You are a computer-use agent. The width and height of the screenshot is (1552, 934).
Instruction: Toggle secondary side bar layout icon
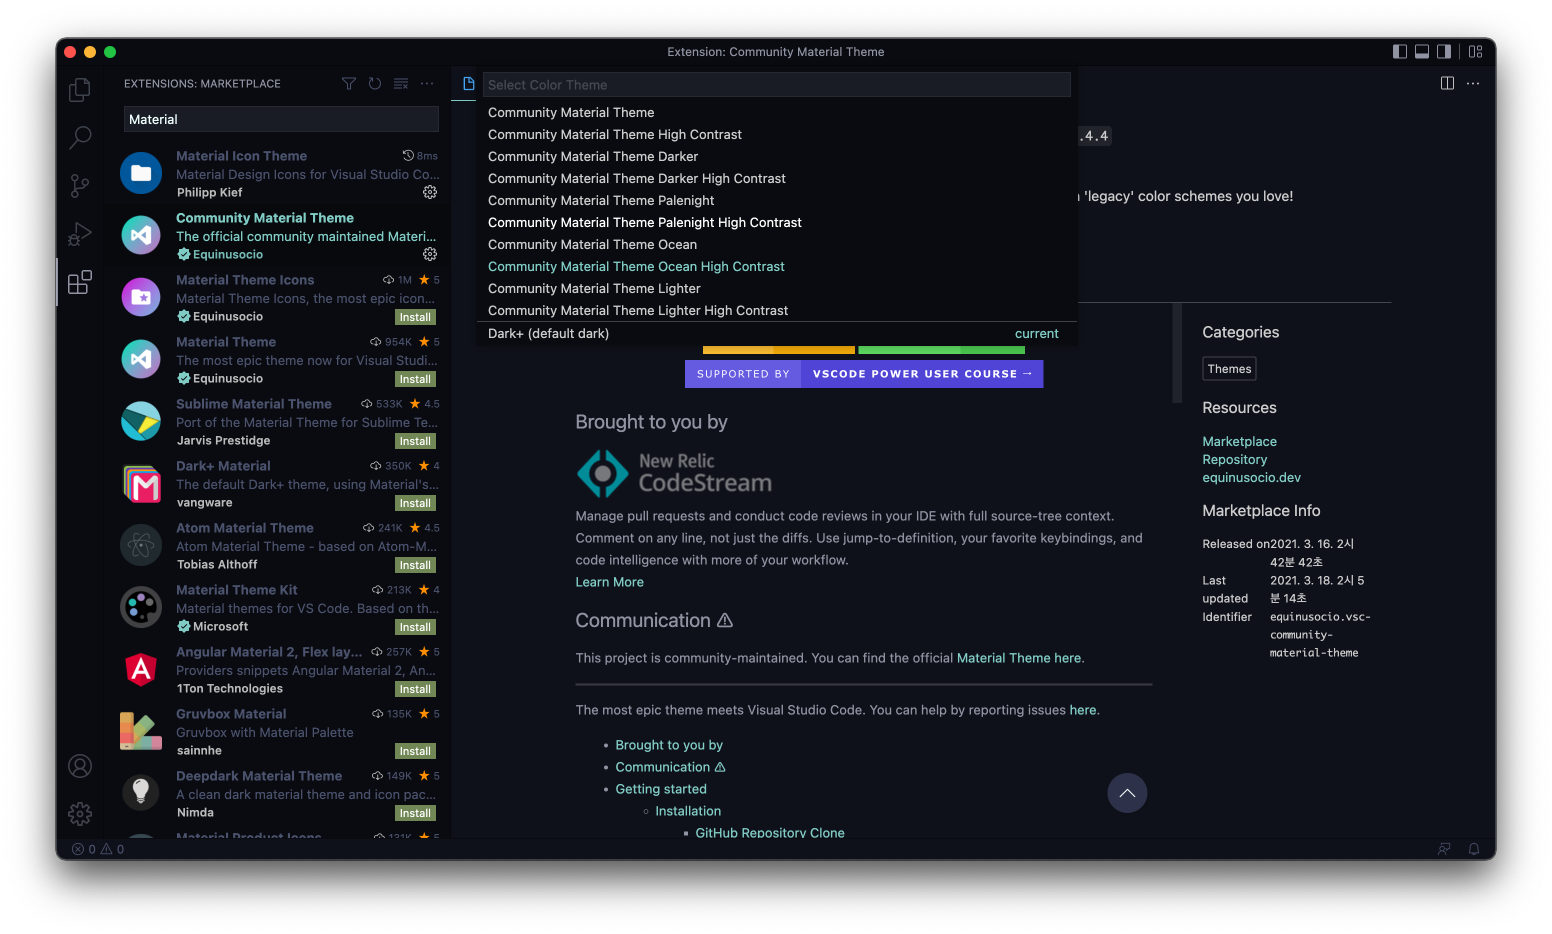click(x=1444, y=52)
